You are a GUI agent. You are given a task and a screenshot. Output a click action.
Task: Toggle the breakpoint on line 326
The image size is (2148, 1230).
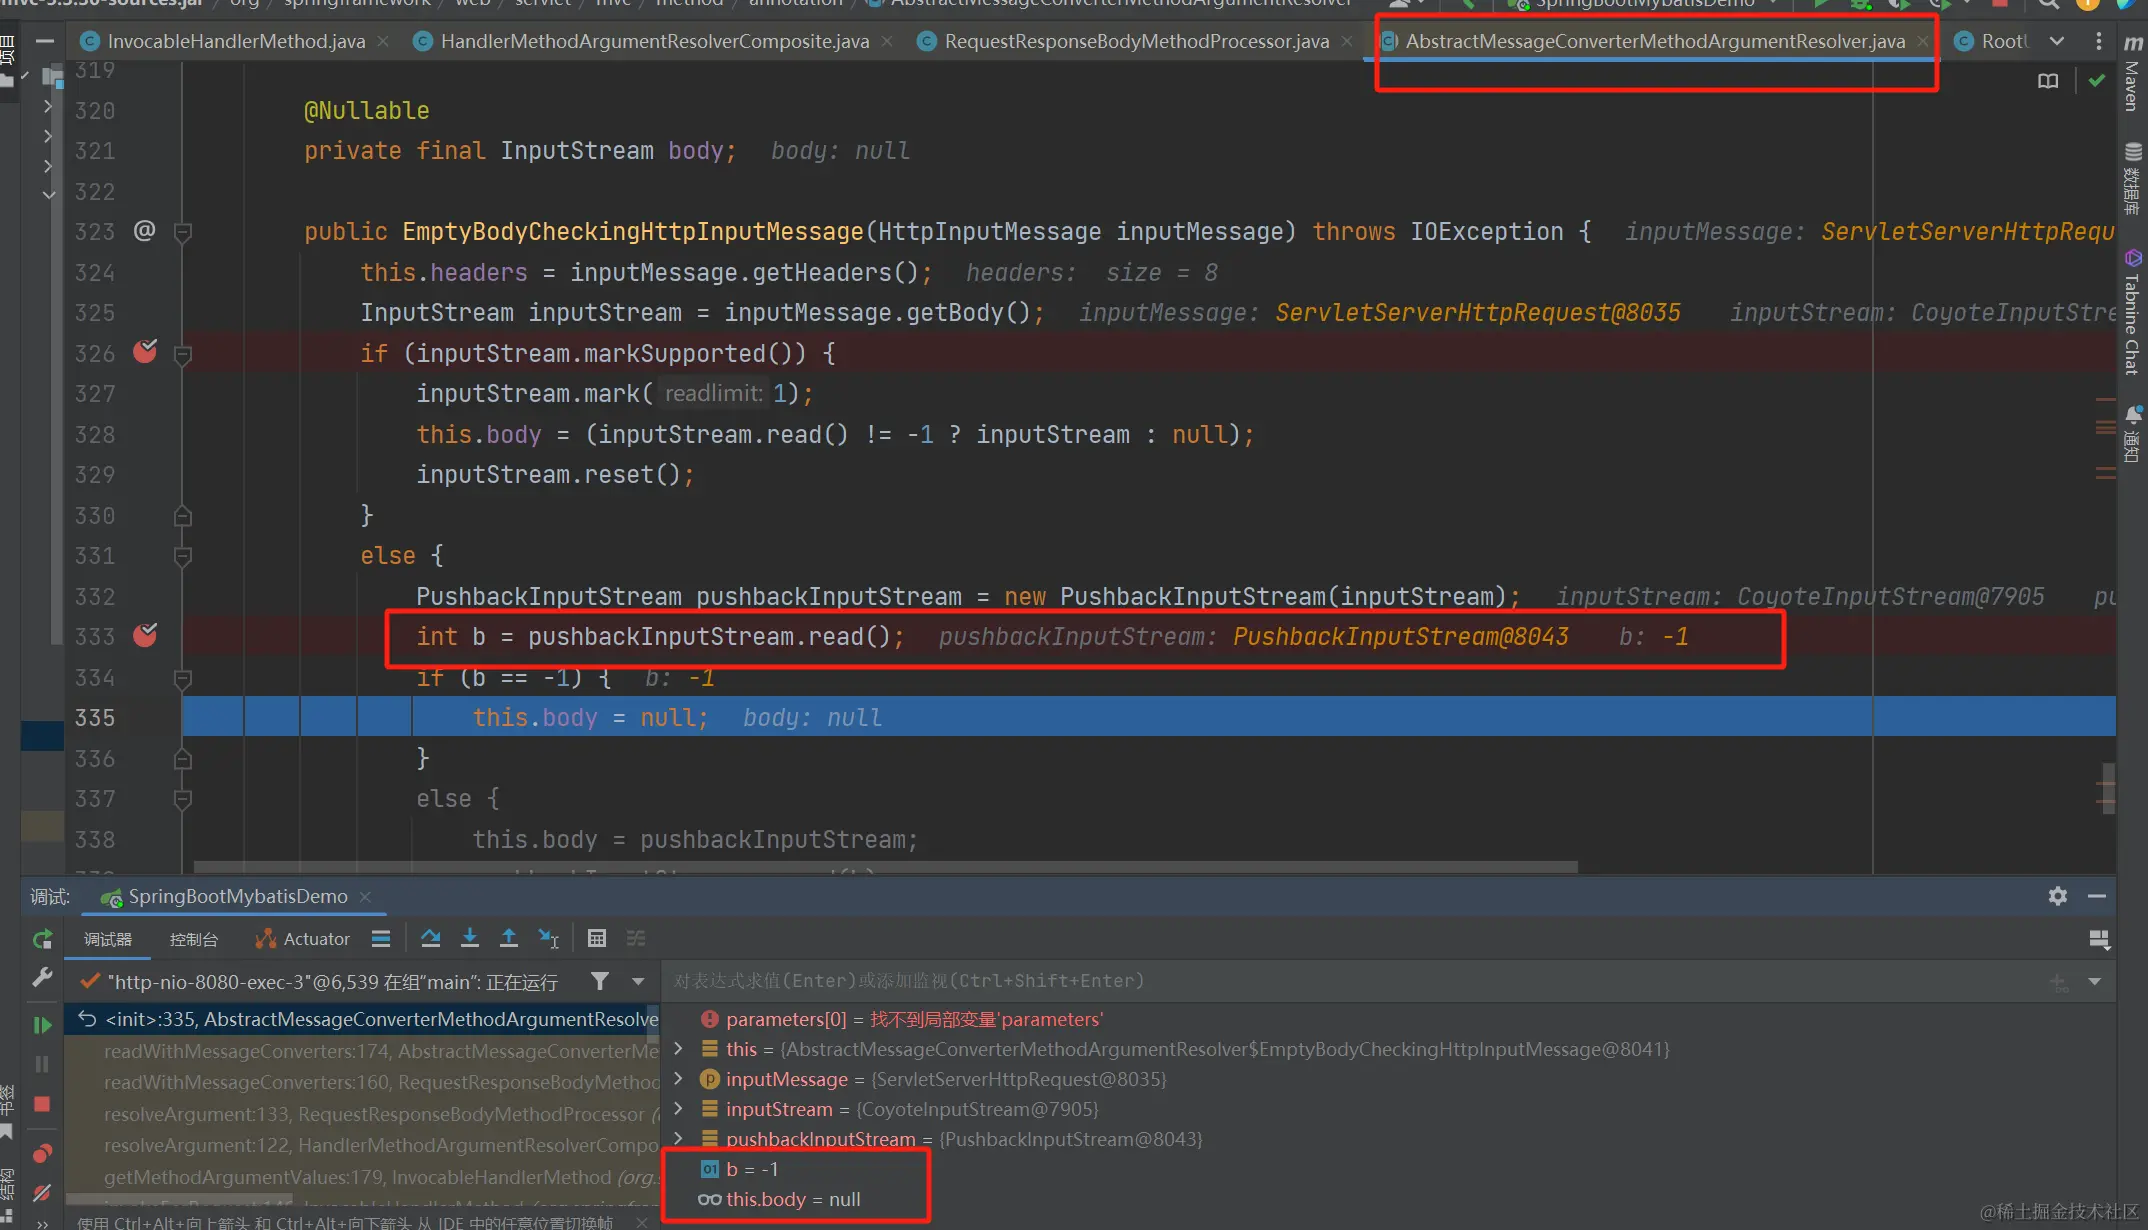145,352
